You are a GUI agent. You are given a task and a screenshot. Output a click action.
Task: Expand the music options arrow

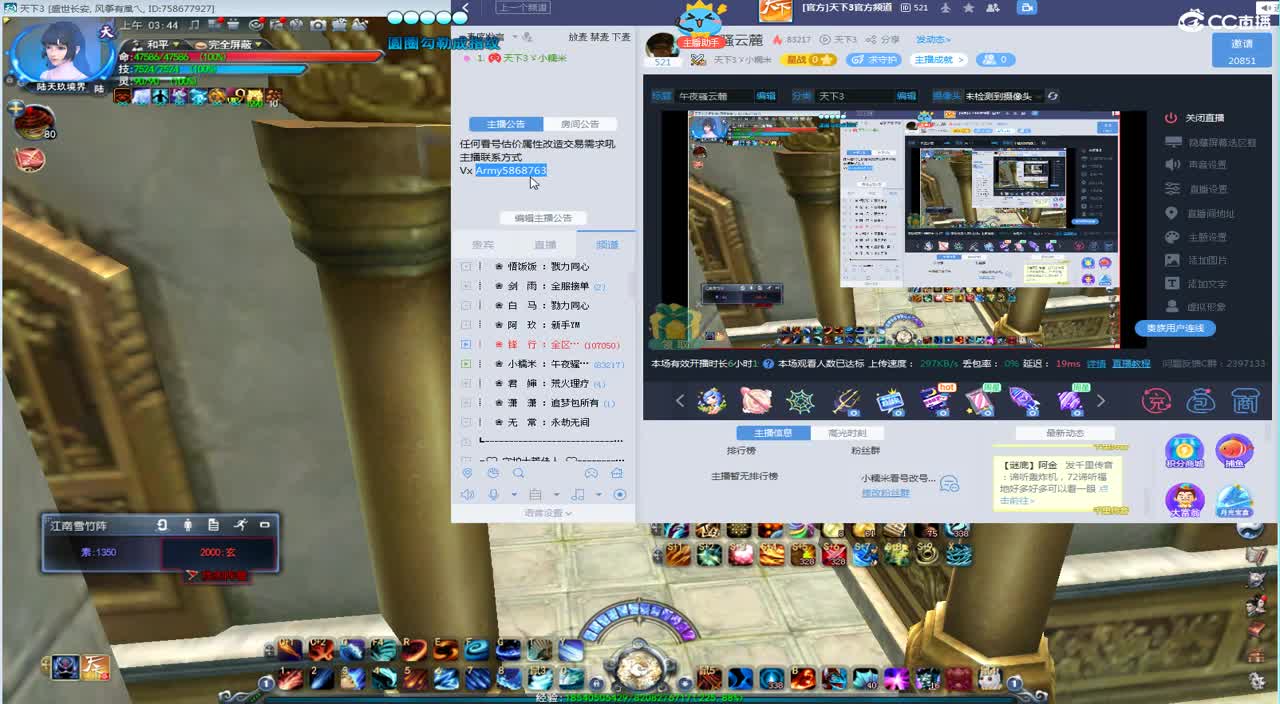599,495
